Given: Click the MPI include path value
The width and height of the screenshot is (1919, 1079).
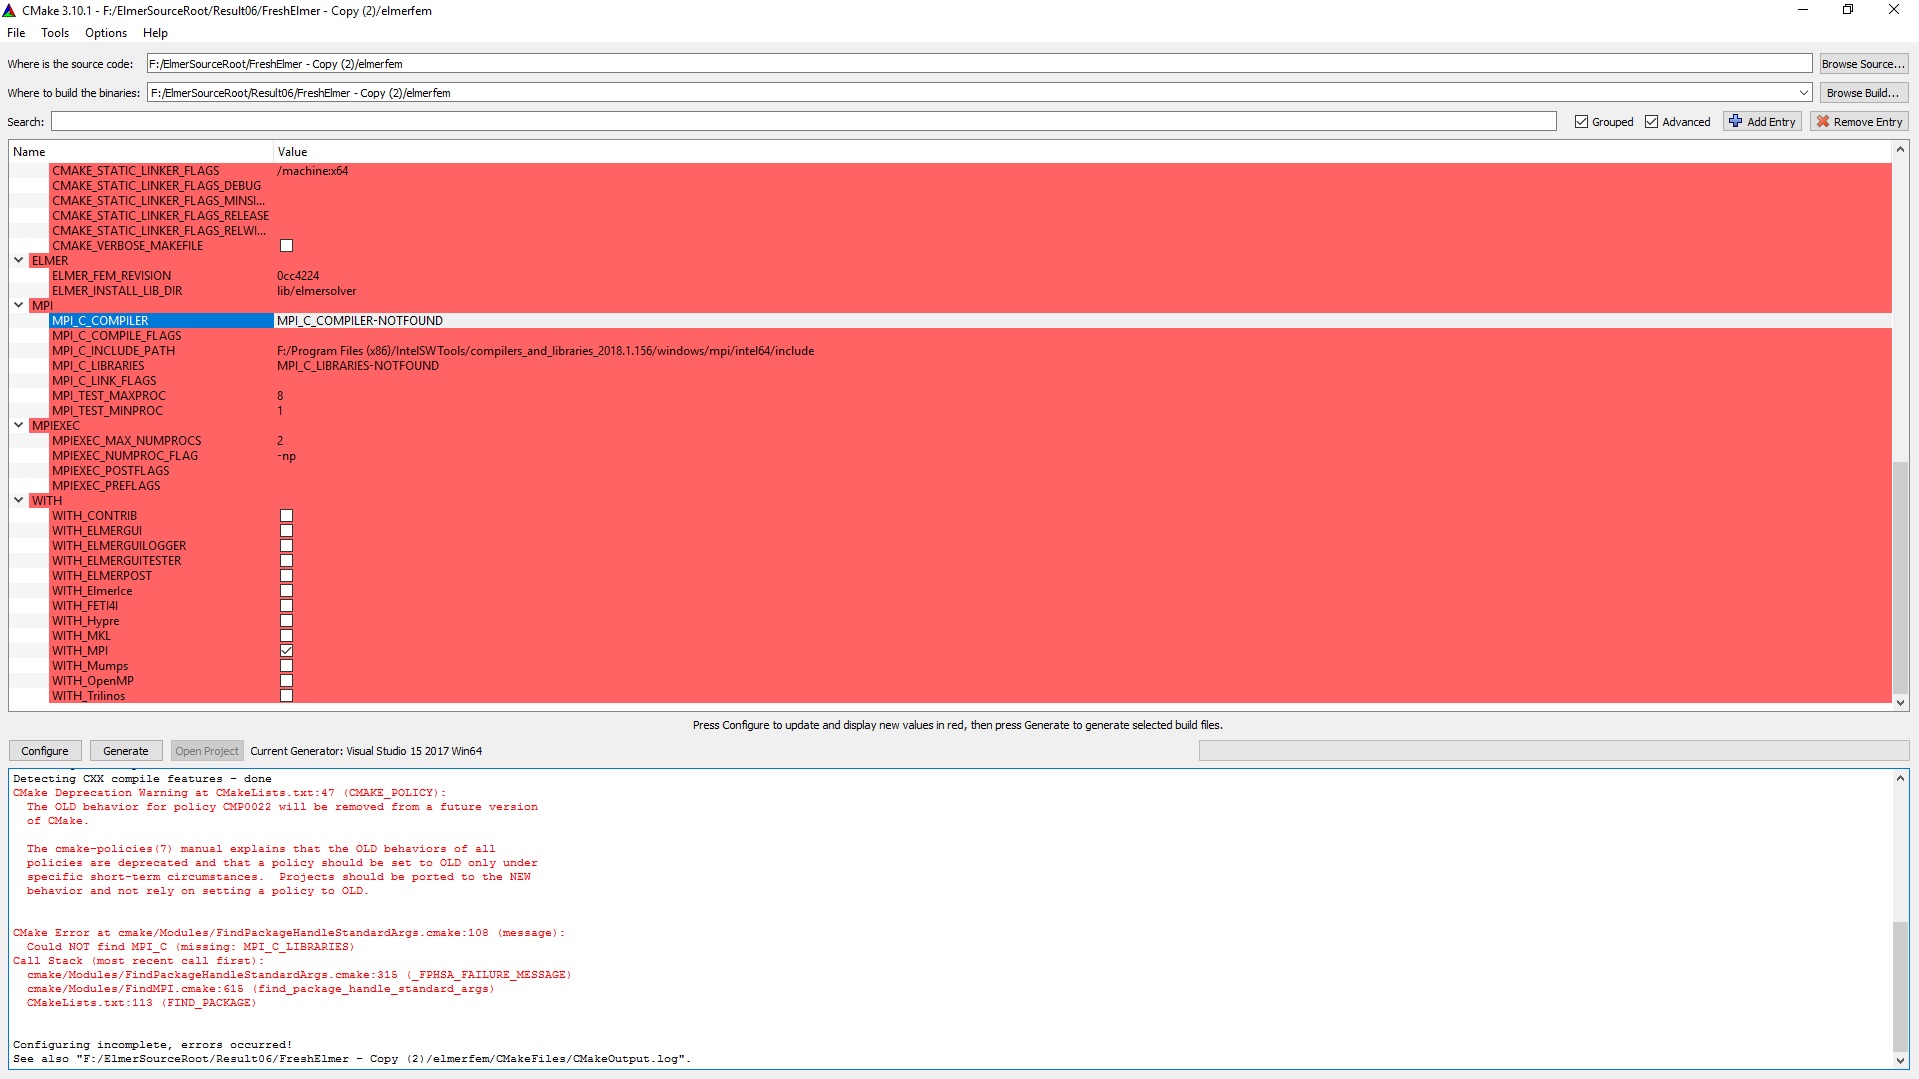Looking at the screenshot, I should coord(545,351).
